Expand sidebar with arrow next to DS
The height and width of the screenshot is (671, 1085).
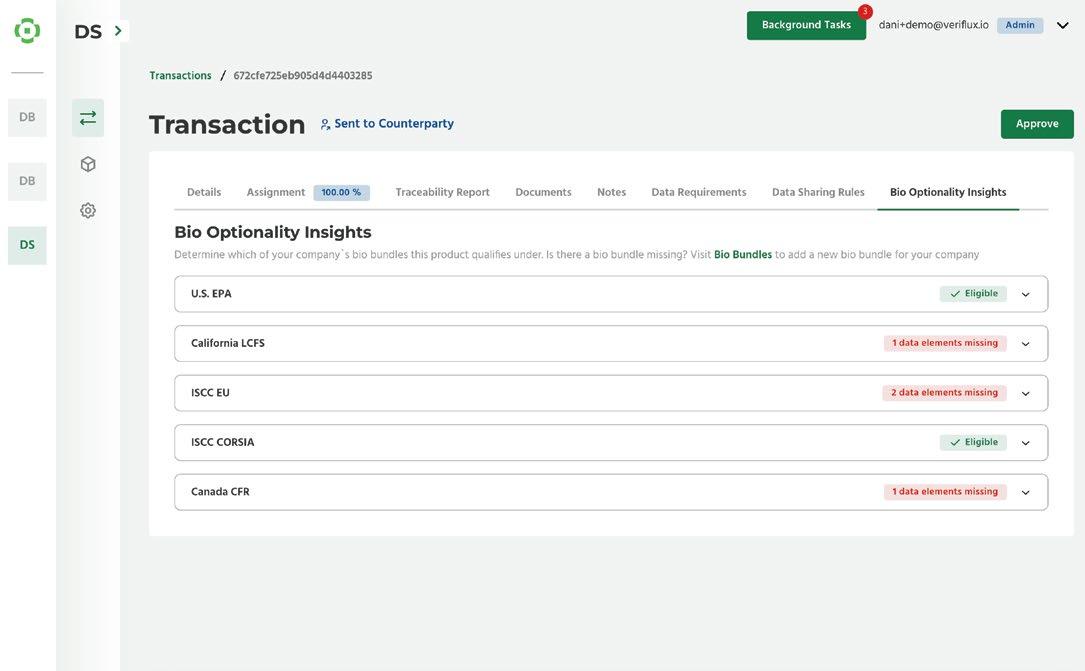pos(118,30)
